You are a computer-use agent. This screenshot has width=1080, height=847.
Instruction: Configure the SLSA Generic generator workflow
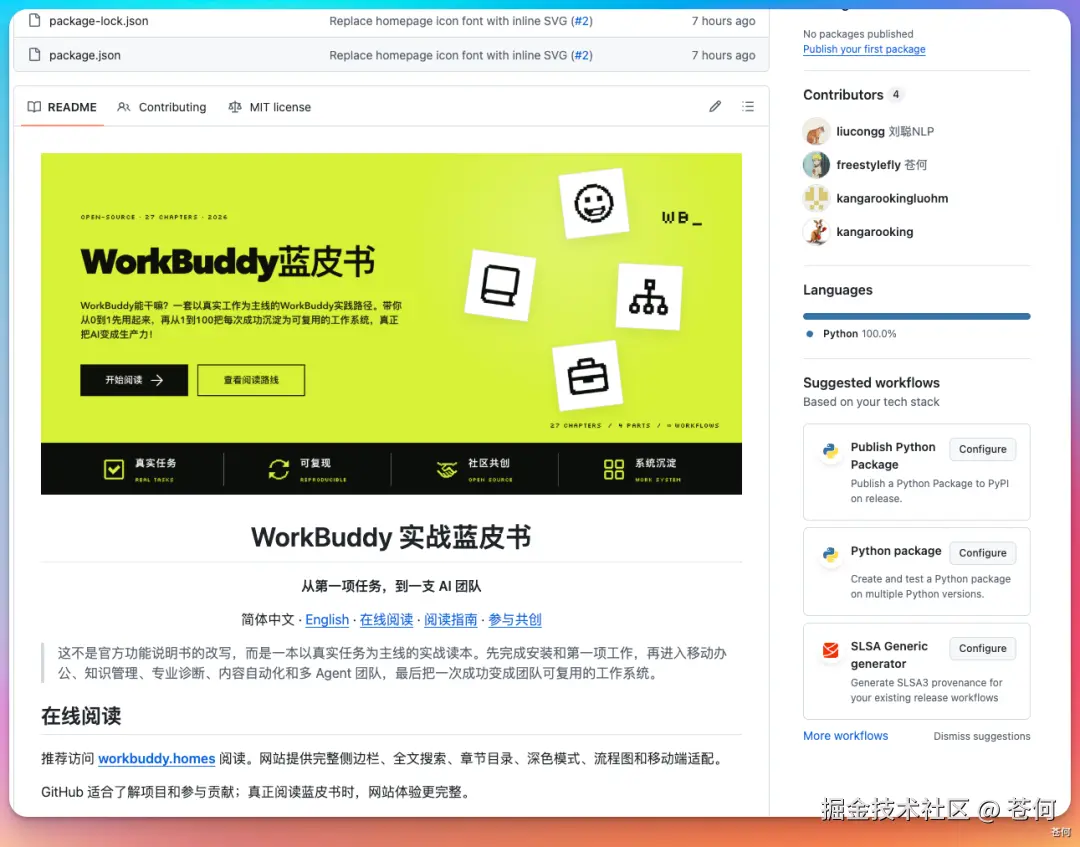(x=982, y=648)
